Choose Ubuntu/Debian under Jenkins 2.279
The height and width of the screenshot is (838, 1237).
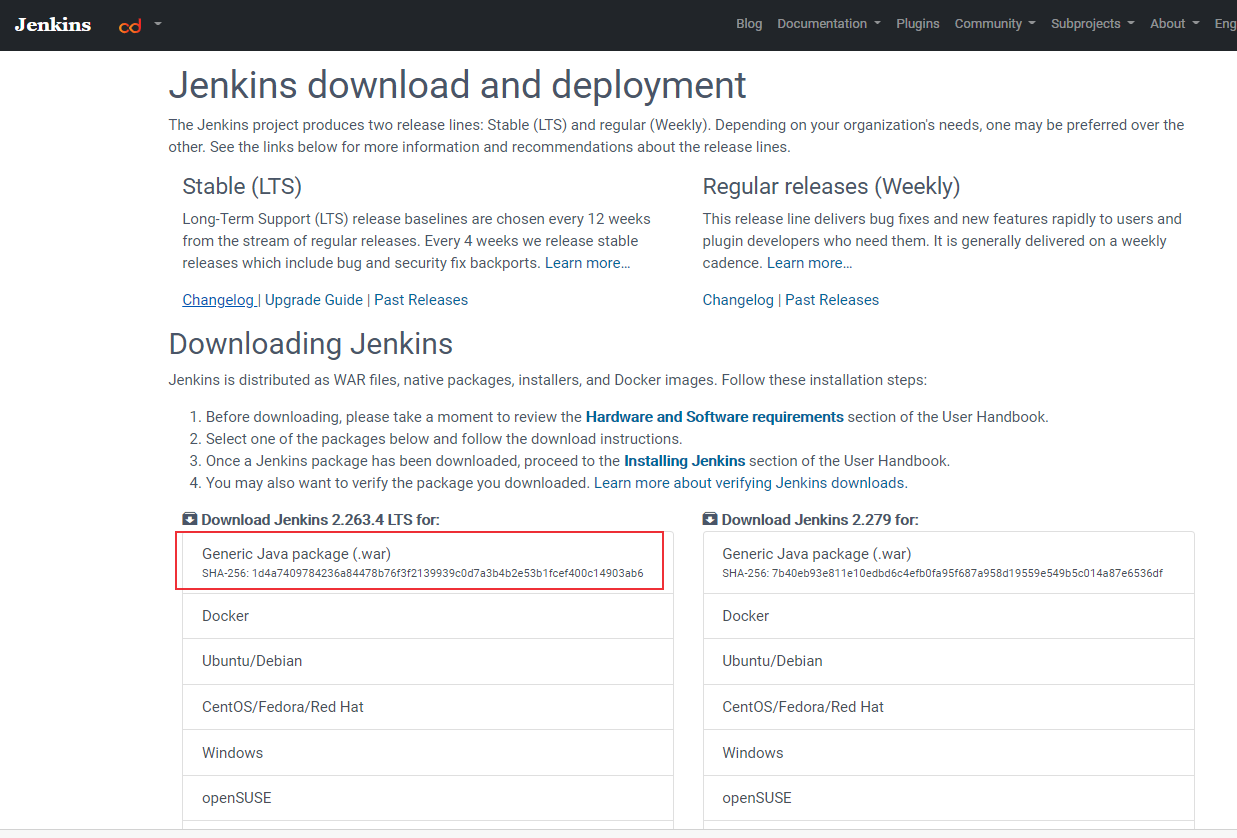pos(949,661)
